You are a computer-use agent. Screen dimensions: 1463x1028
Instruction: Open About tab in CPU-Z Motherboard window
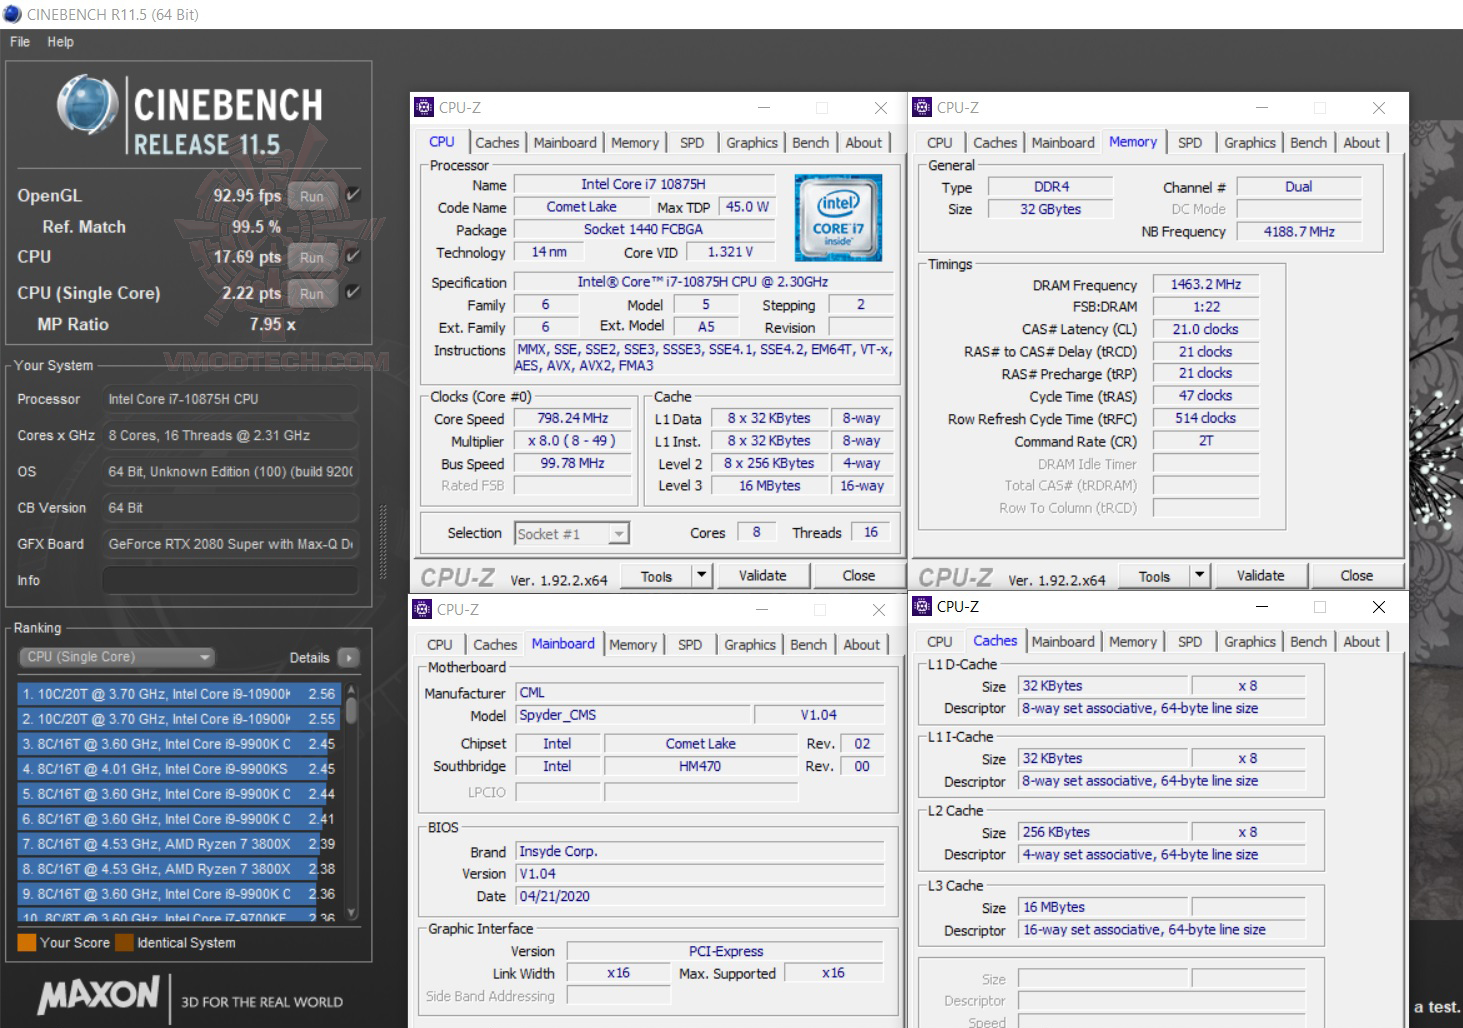tap(862, 645)
